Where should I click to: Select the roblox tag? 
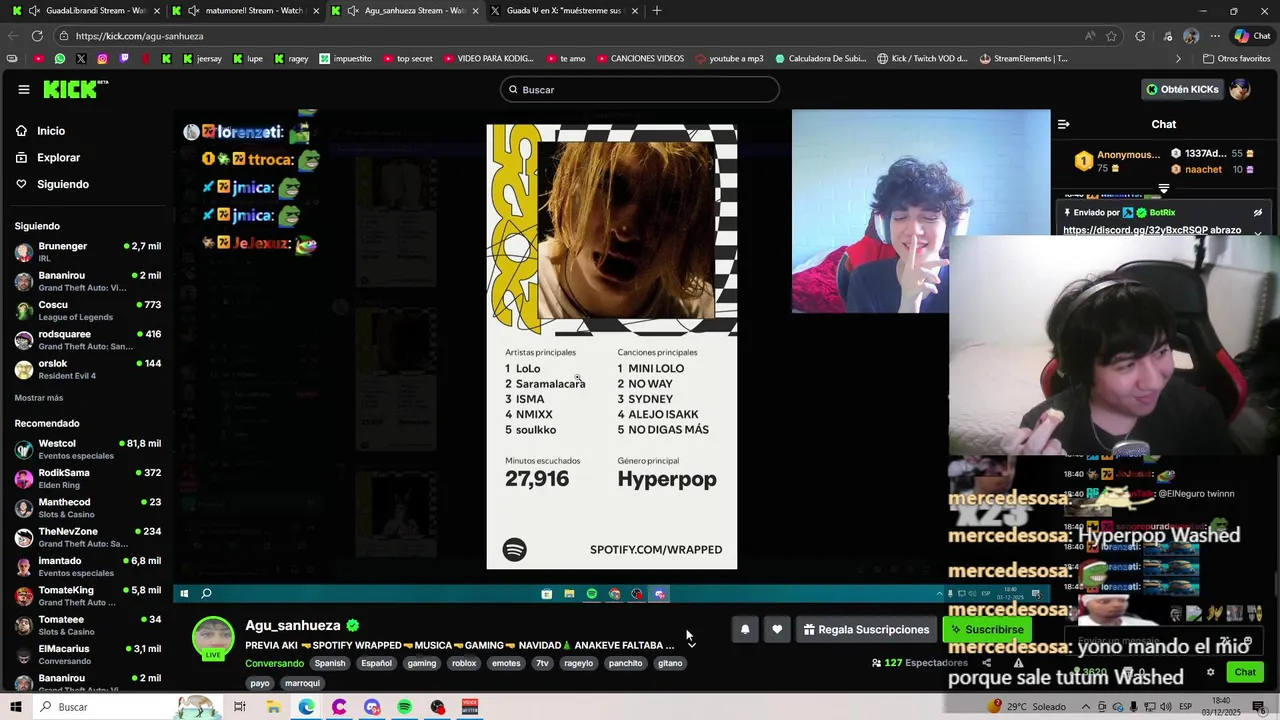pyautogui.click(x=464, y=663)
